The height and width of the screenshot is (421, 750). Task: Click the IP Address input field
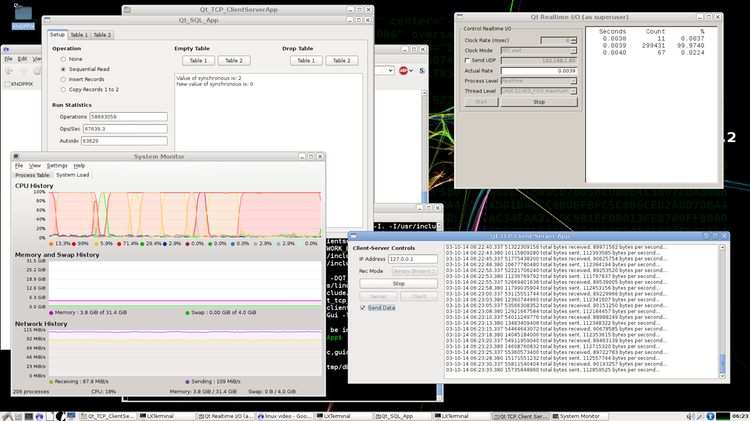point(412,259)
